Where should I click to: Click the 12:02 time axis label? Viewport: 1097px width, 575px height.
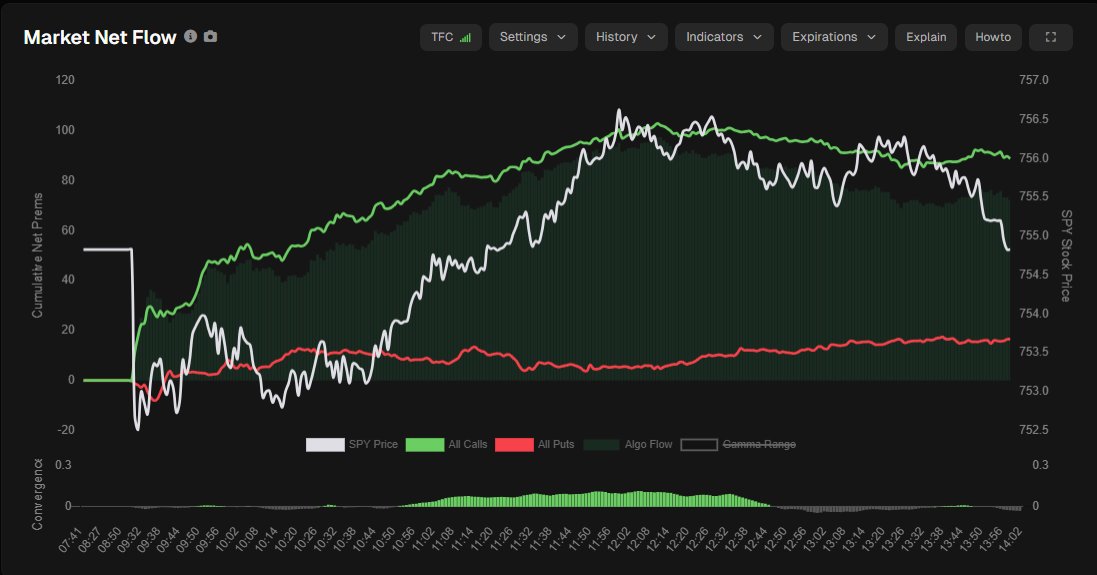pos(618,538)
